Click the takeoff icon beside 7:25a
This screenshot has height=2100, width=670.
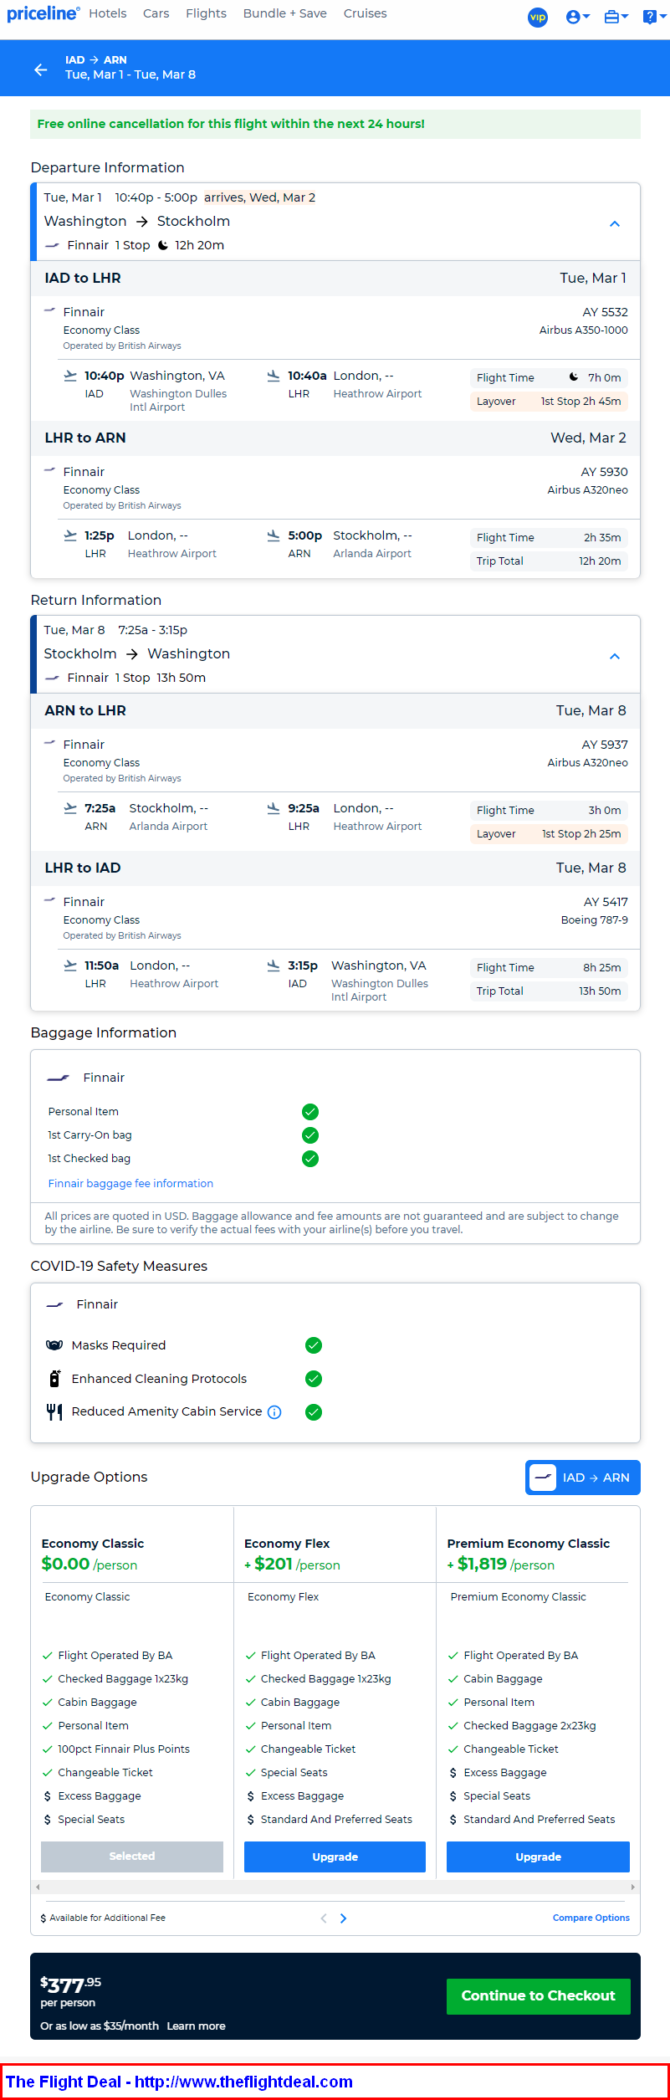tap(70, 808)
